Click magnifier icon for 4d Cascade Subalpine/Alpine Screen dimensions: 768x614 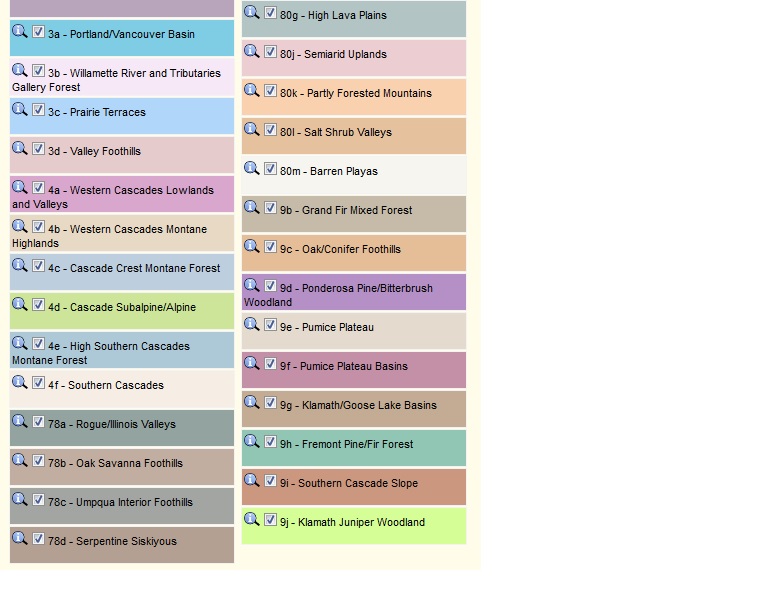(x=19, y=304)
